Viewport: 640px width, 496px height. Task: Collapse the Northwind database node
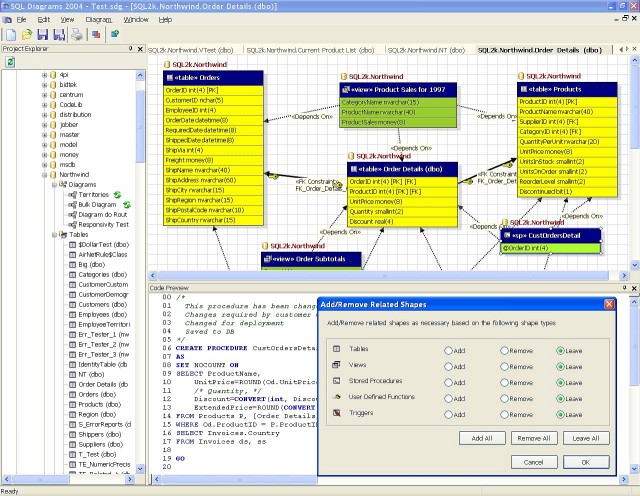(45, 174)
